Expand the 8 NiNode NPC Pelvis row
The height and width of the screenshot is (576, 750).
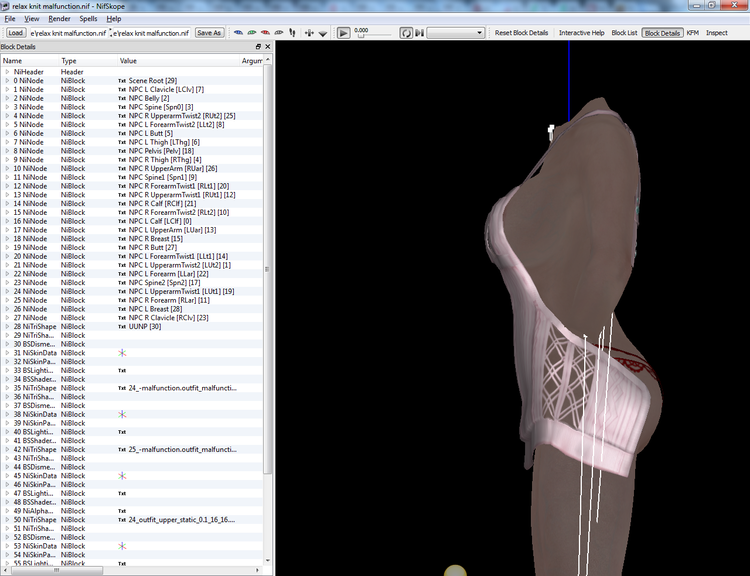pyautogui.click(x=7, y=151)
